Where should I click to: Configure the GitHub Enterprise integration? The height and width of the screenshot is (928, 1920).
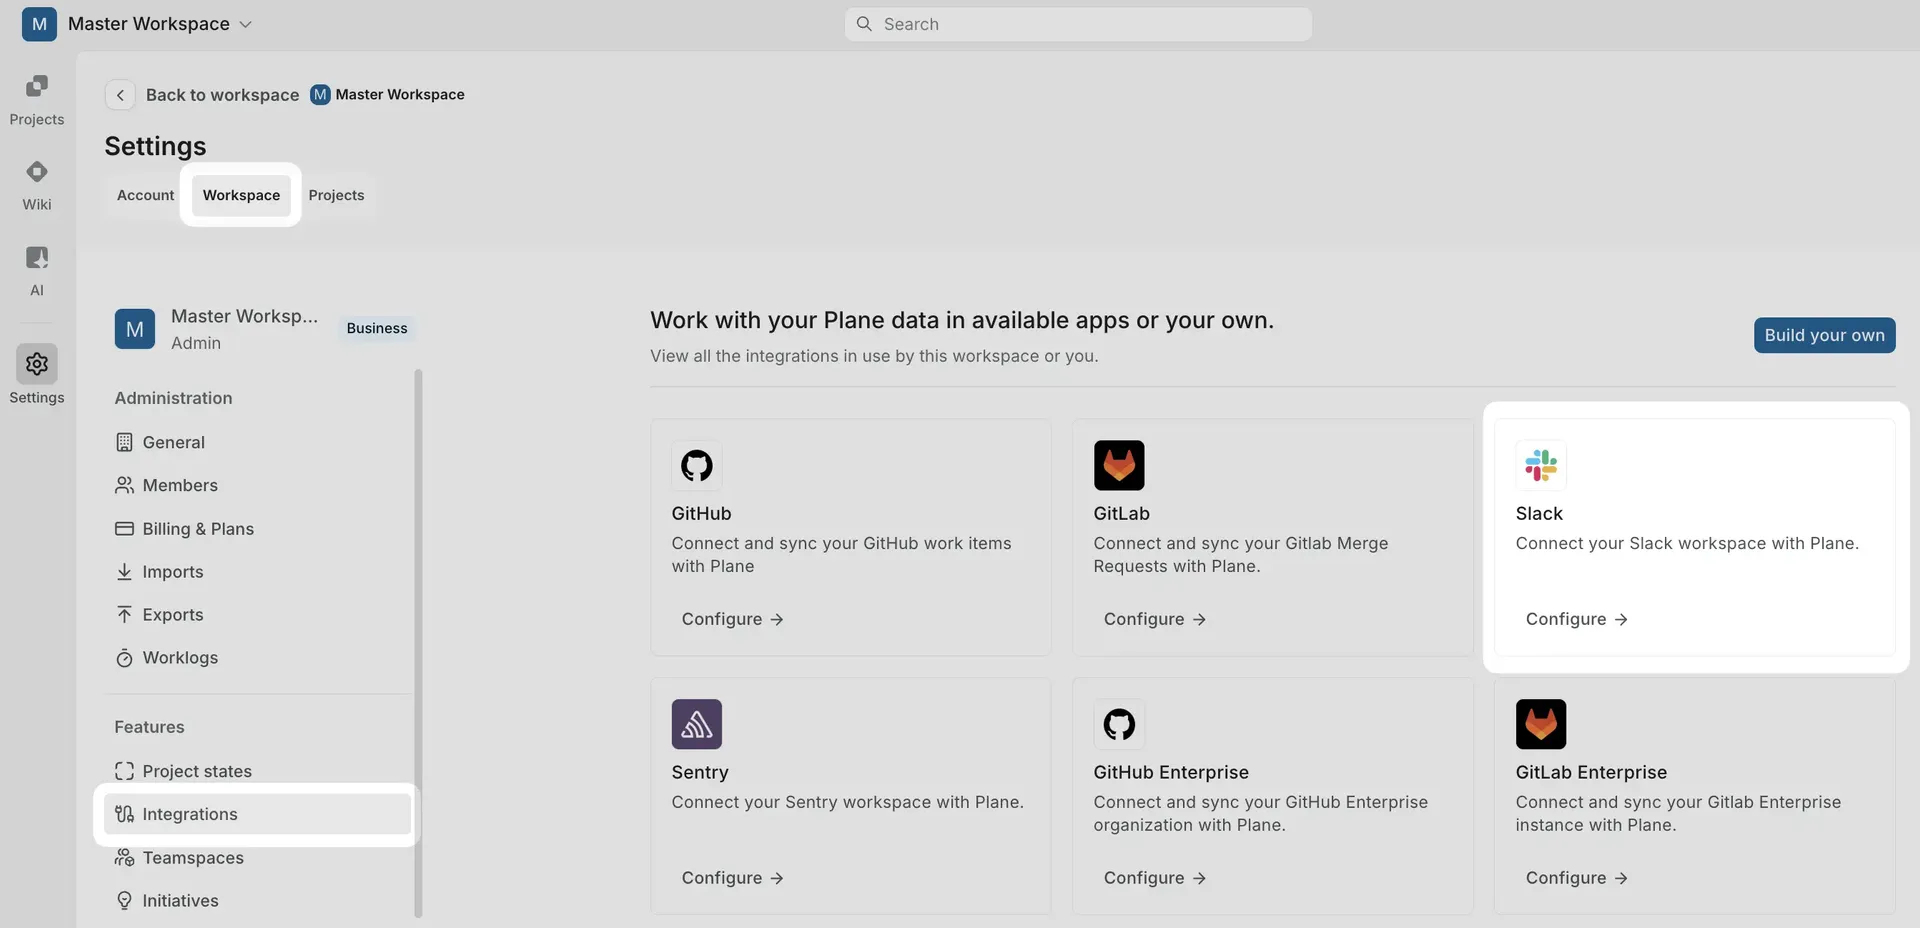coord(1154,878)
